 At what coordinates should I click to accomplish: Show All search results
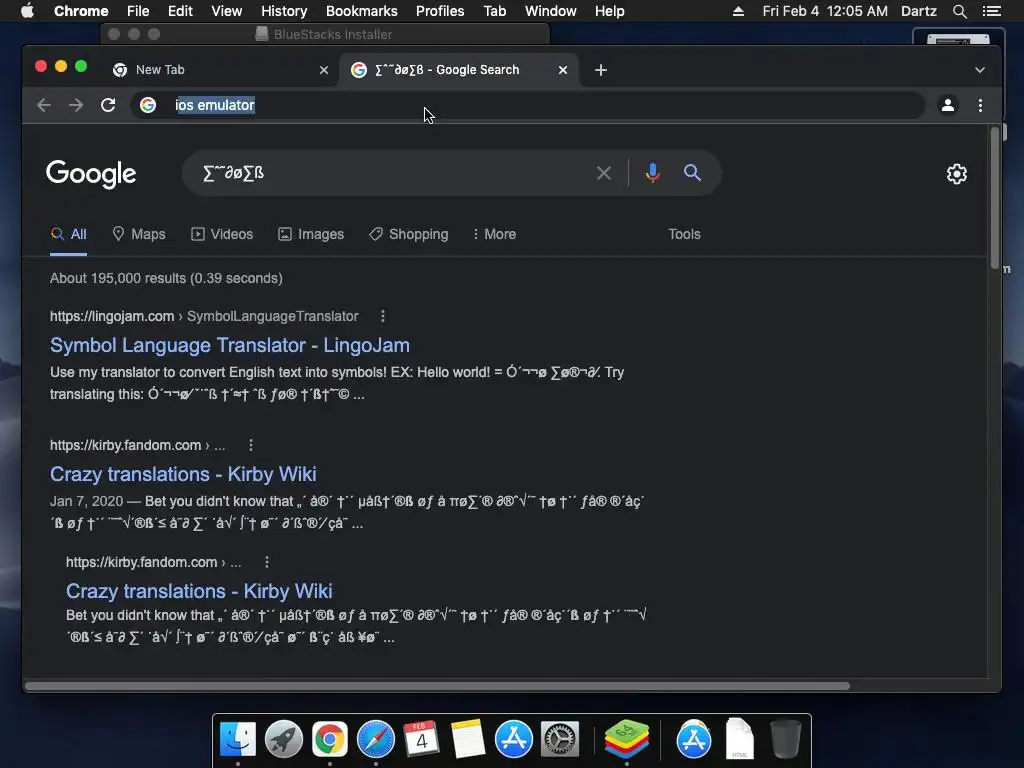click(x=69, y=234)
